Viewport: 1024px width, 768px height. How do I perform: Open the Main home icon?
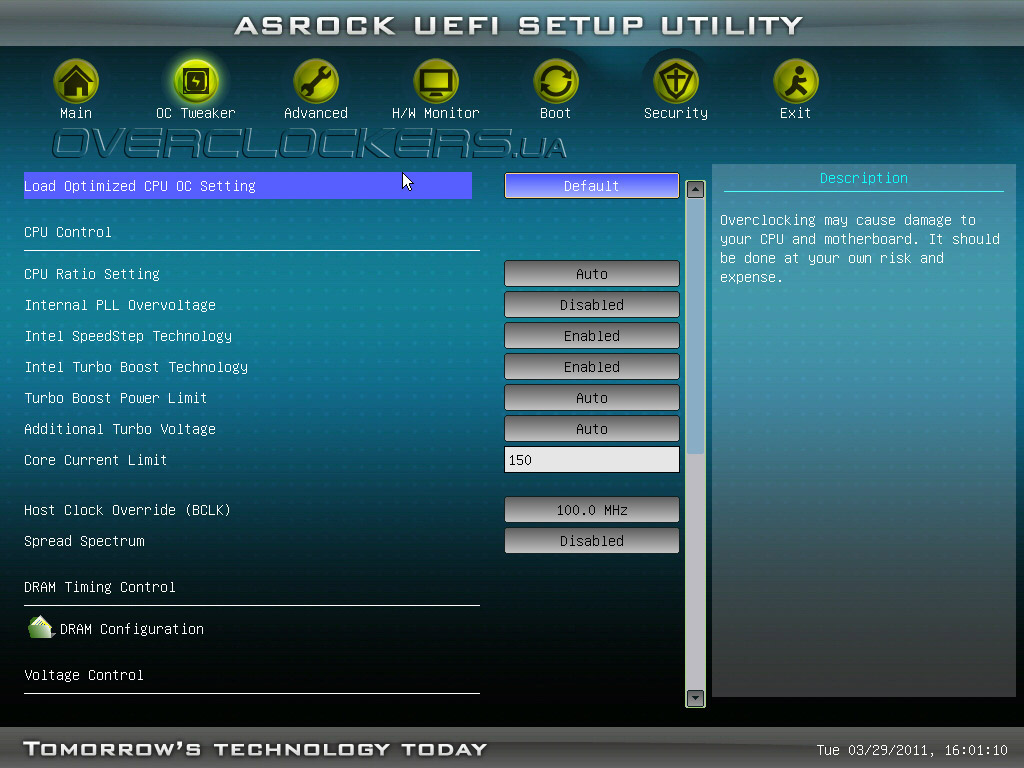76,82
